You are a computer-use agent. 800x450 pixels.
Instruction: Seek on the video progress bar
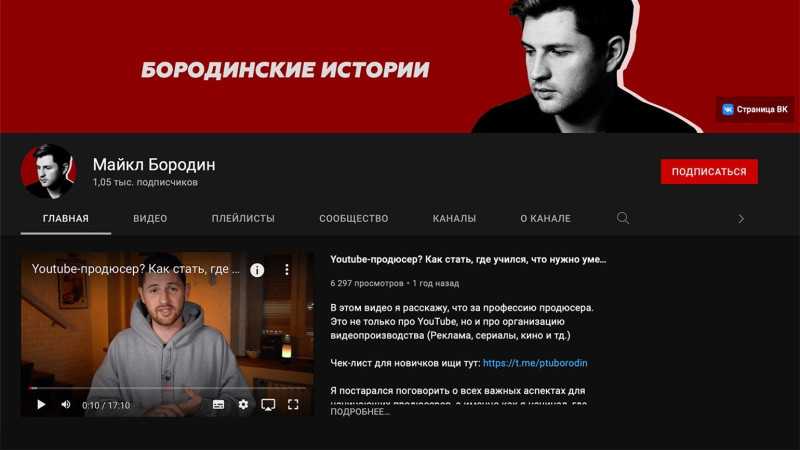coord(167,388)
